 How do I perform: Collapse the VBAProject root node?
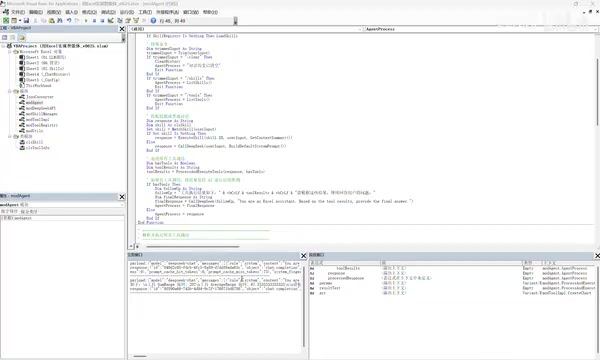[3, 46]
